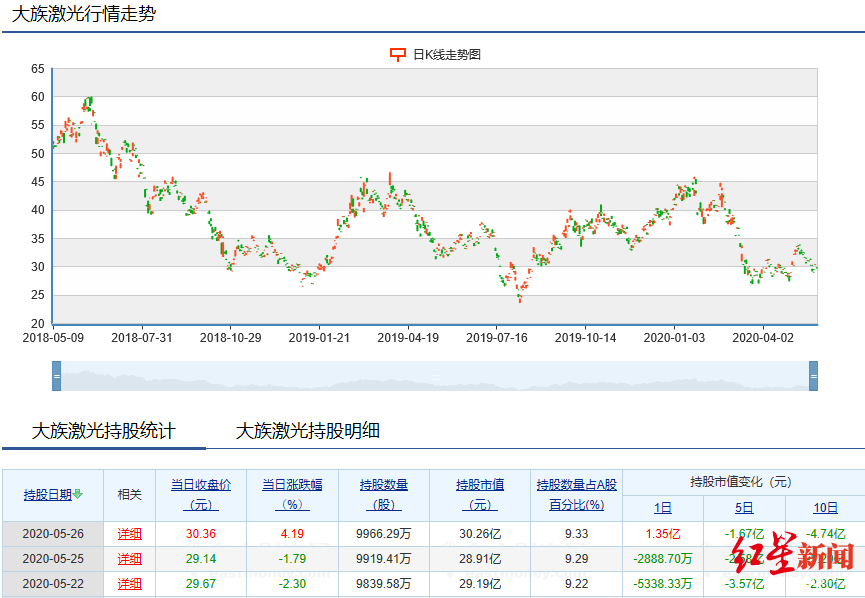
Task: Click the green sort arrow next to 持股日期
Action: pos(78,494)
